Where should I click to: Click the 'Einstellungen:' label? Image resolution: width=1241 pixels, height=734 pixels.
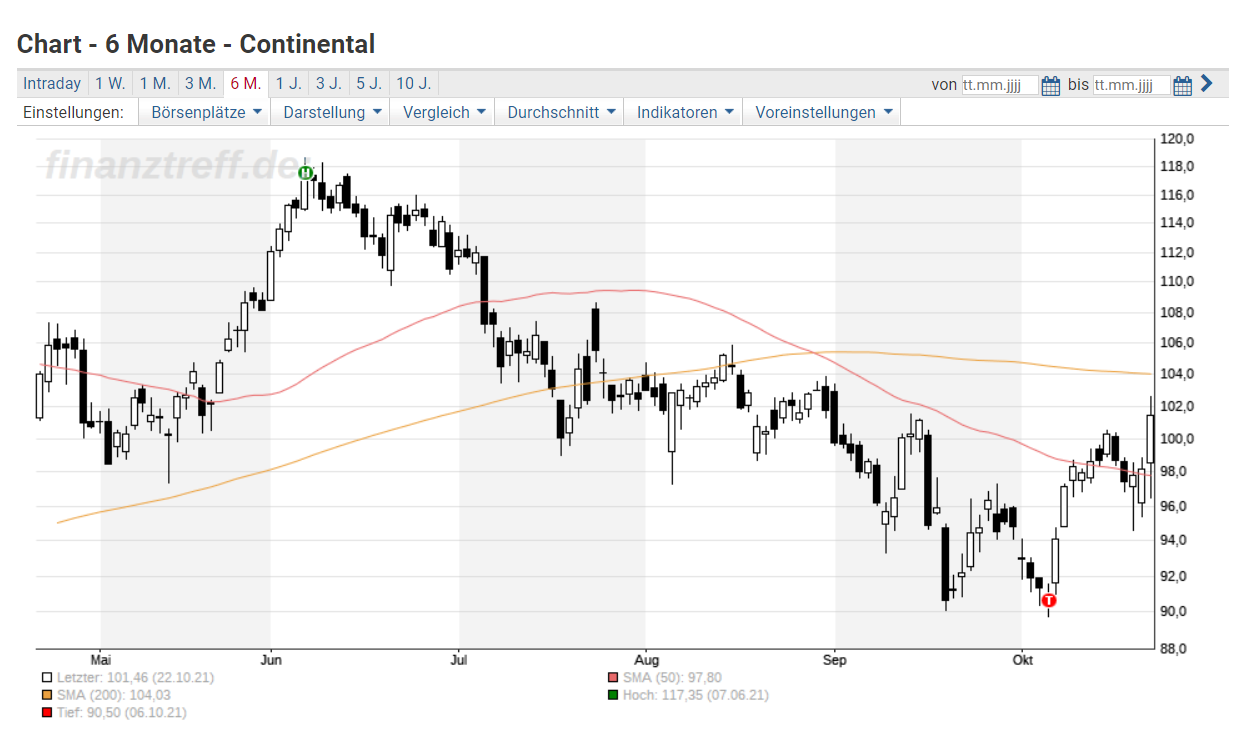click(x=73, y=112)
